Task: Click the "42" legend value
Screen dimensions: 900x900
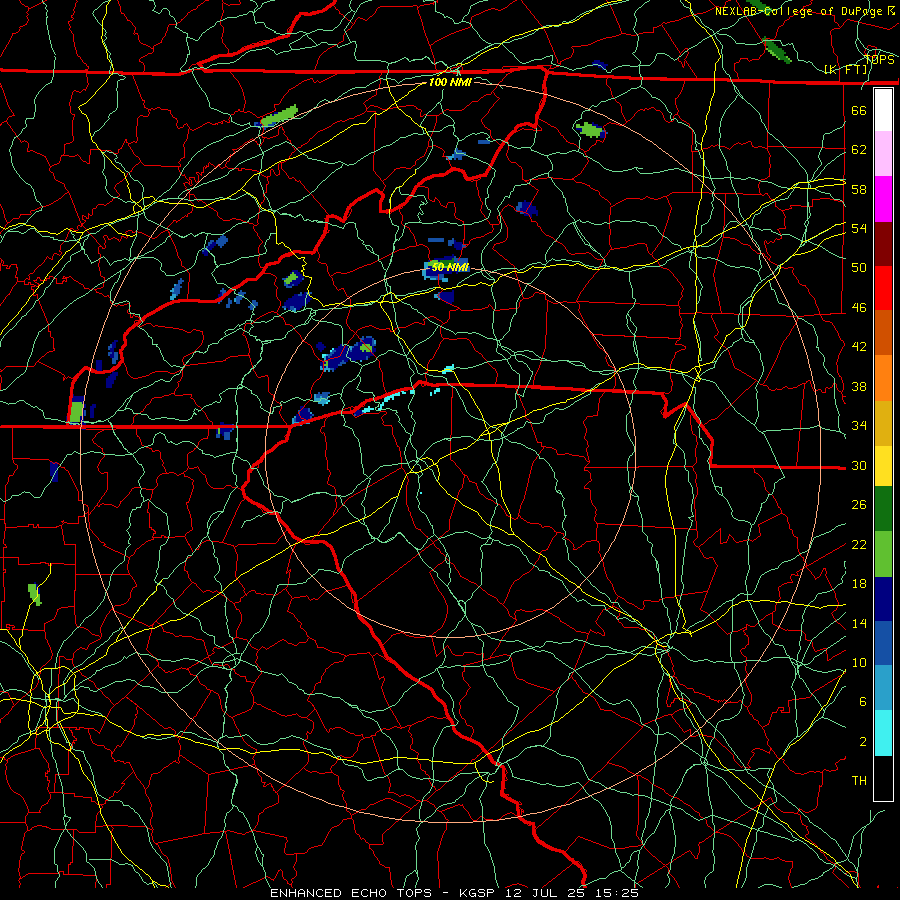Action: [x=859, y=347]
